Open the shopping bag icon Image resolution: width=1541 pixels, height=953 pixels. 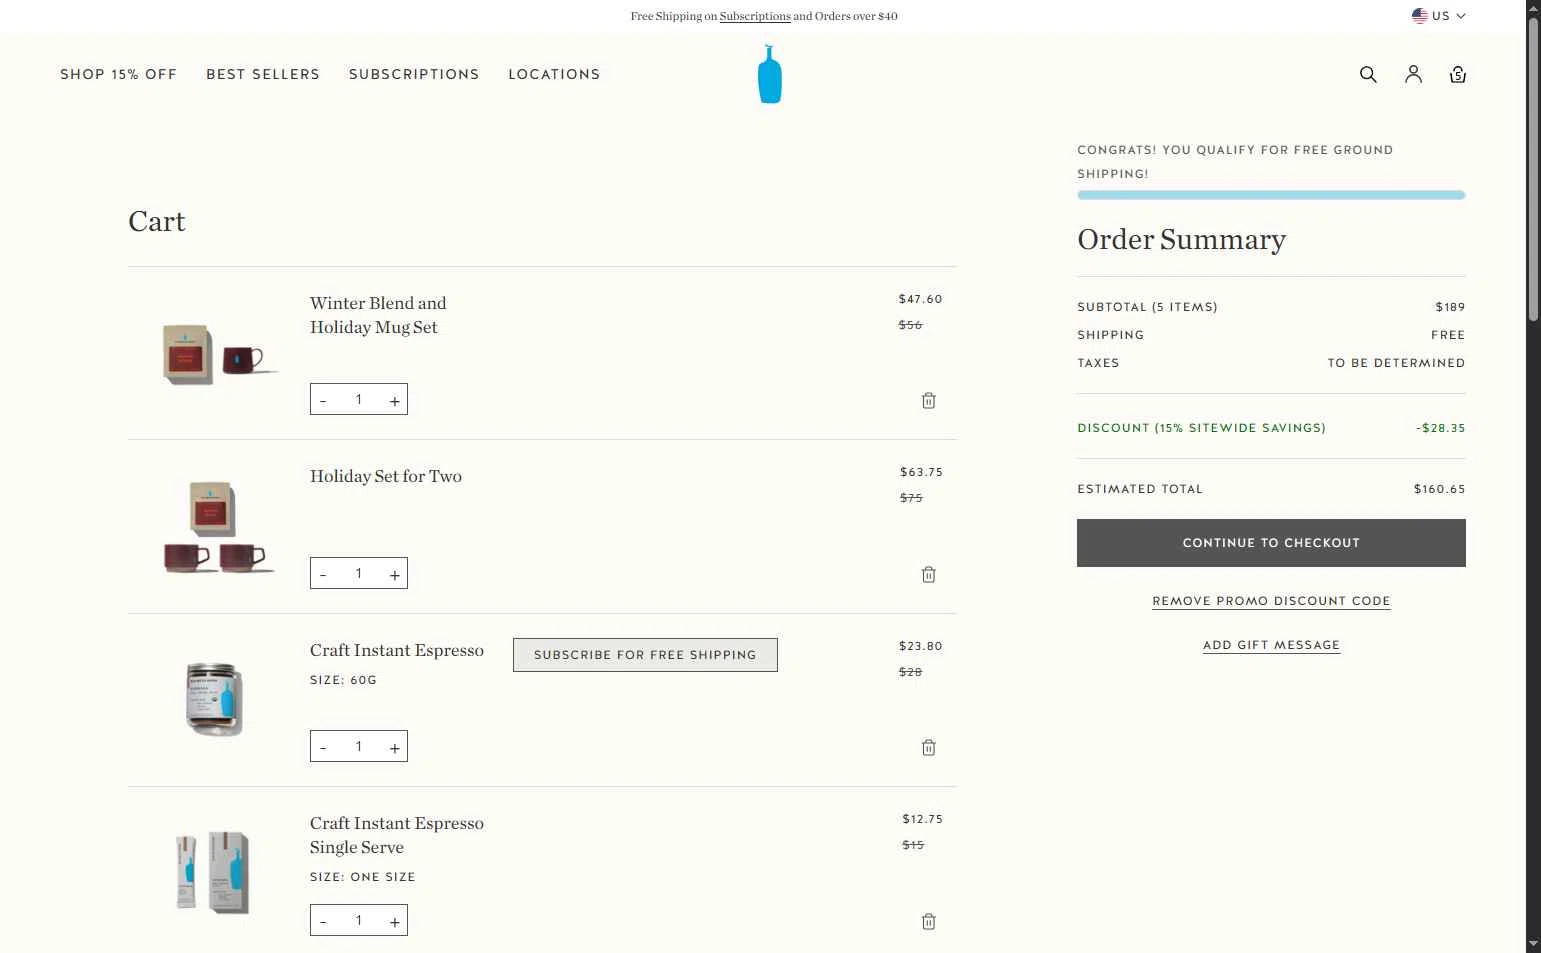1458,74
